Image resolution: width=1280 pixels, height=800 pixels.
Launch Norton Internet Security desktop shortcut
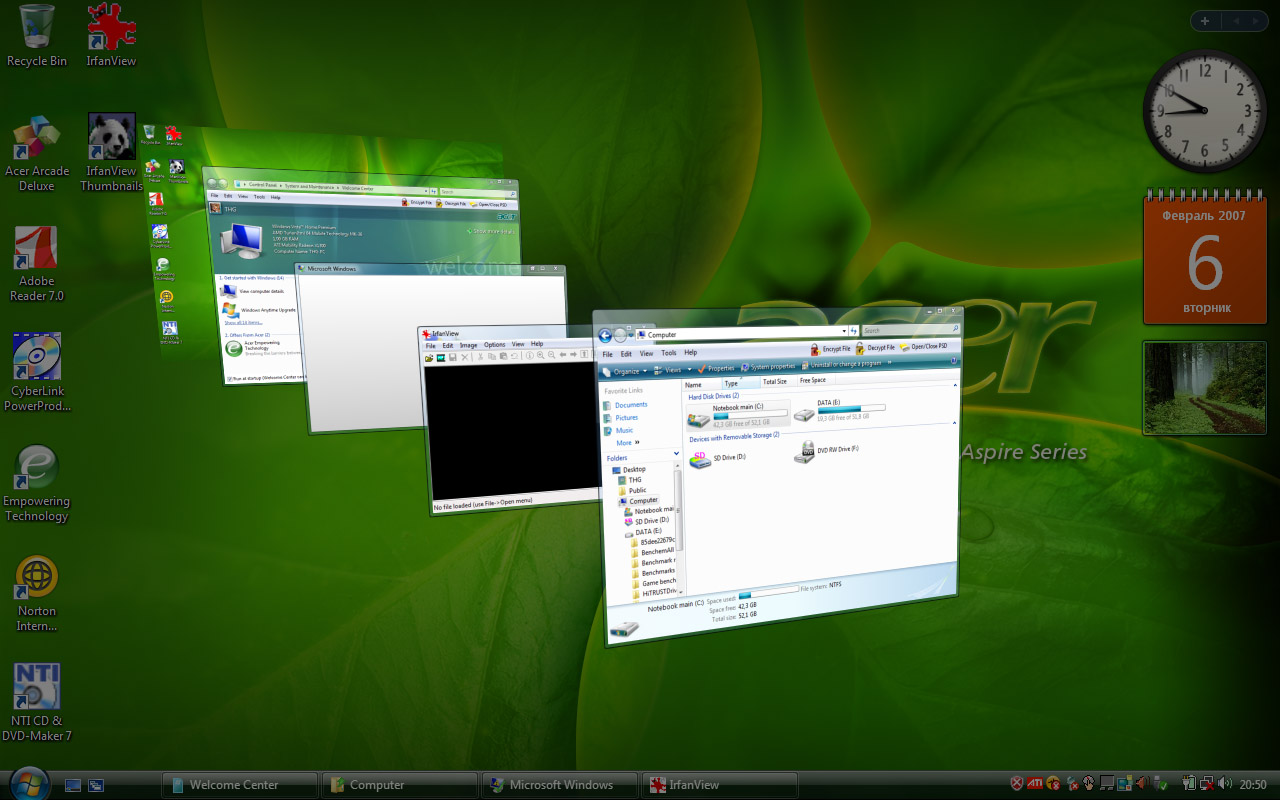point(37,594)
